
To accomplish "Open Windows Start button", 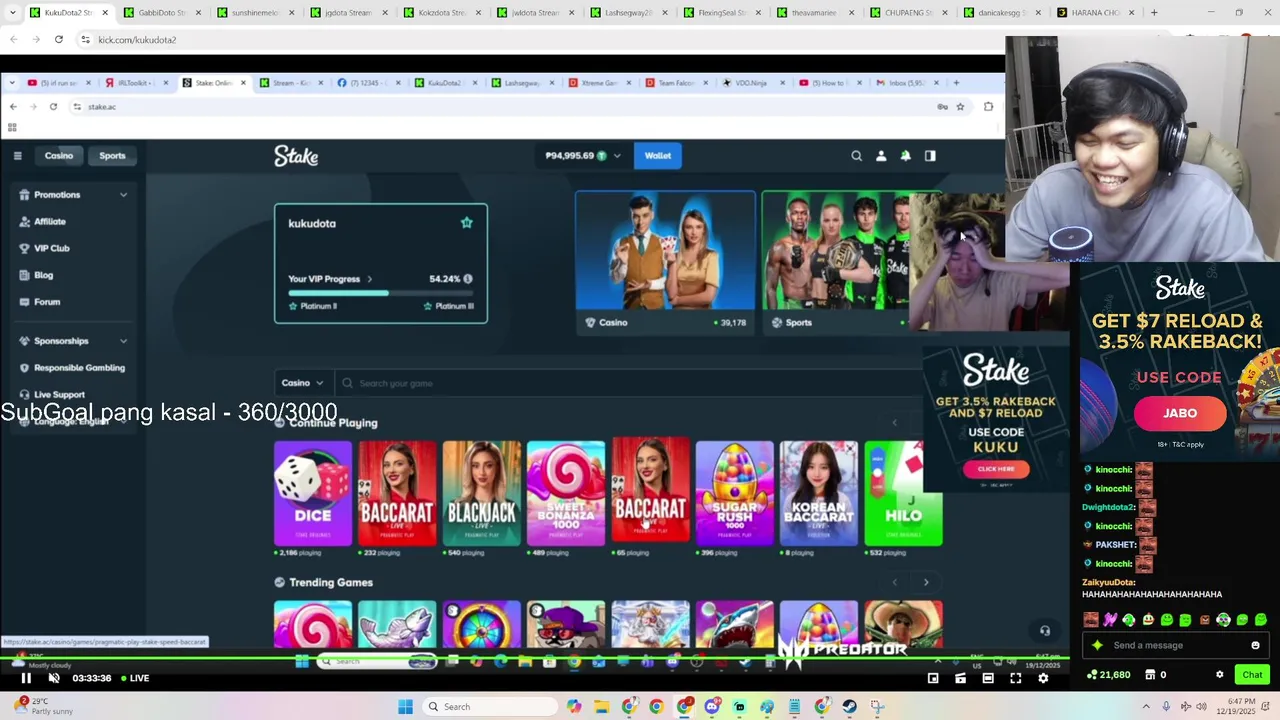I will 405,707.
